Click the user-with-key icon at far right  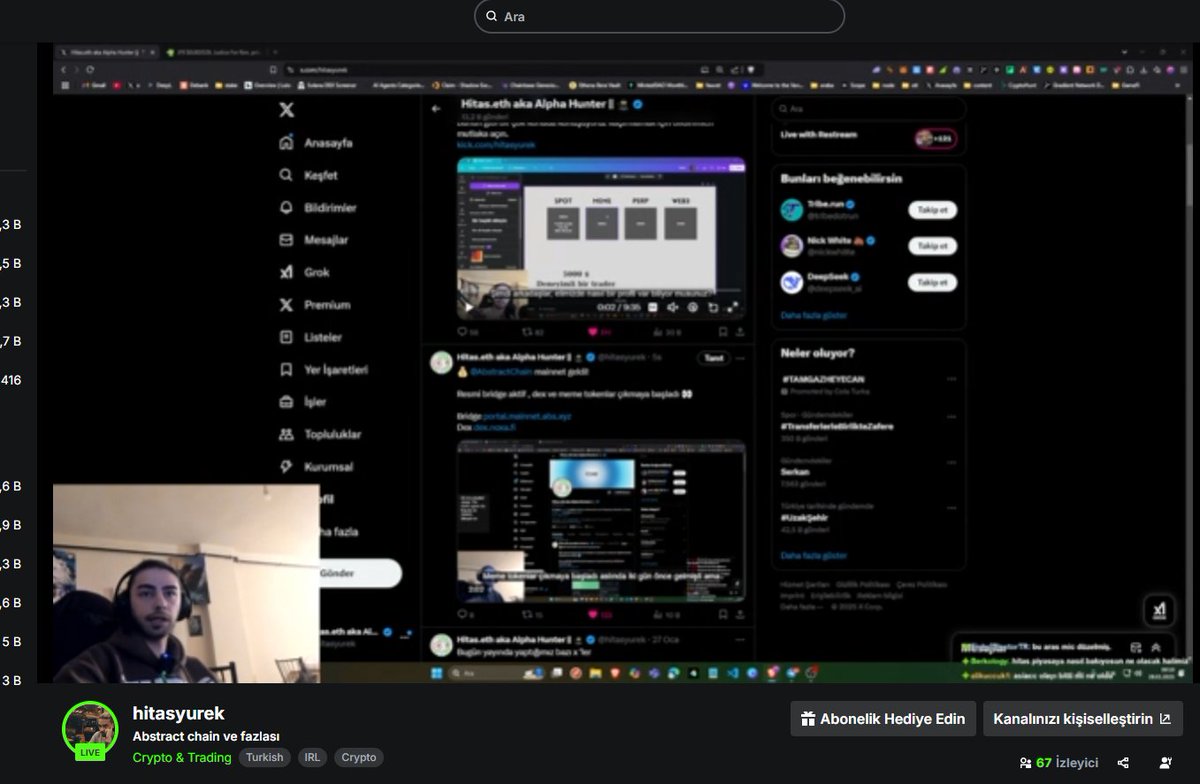coord(1165,762)
